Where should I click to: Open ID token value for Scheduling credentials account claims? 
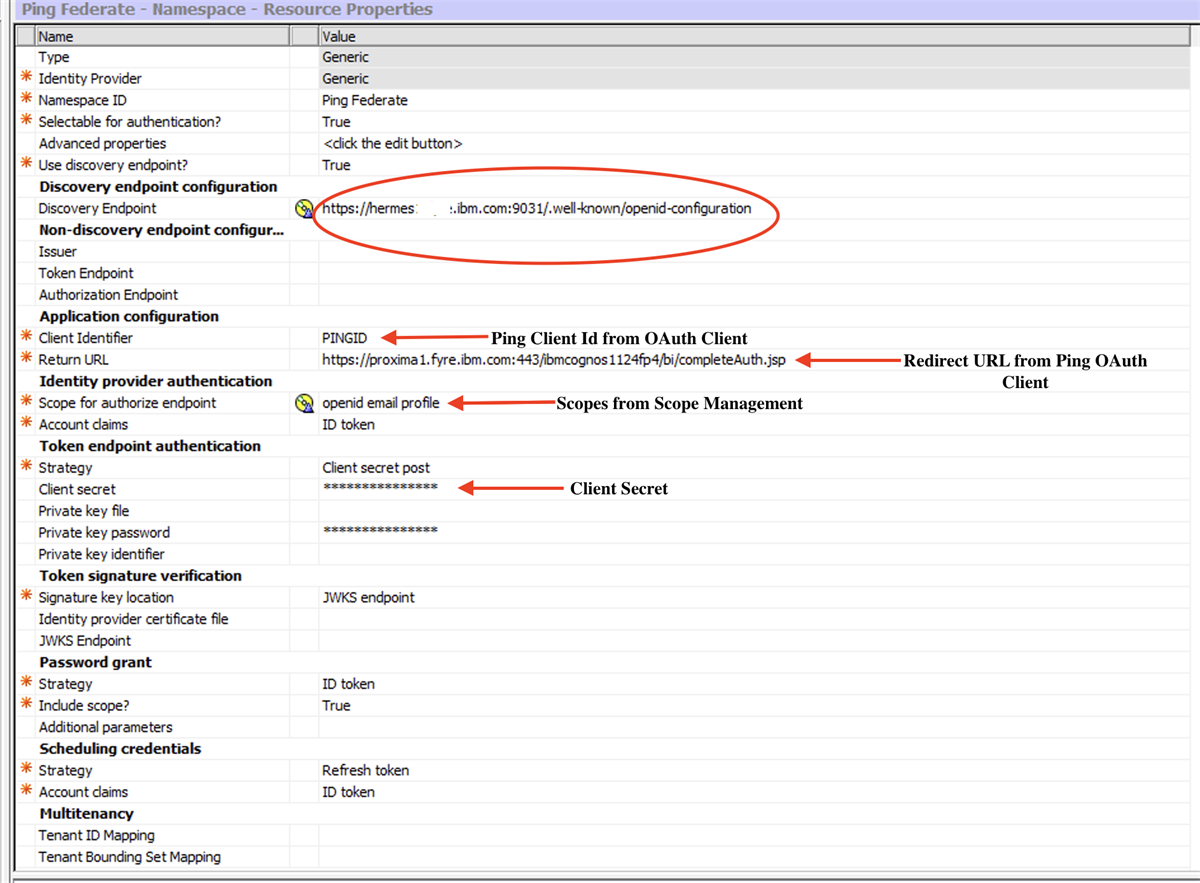pyautogui.click(x=348, y=792)
